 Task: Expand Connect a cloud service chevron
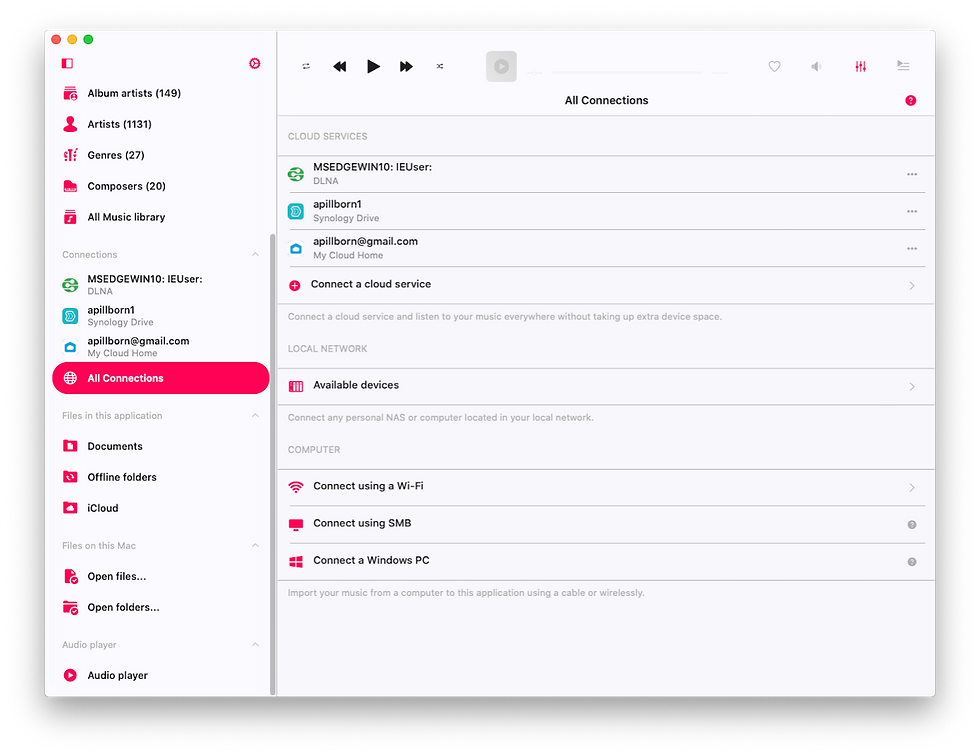tap(912, 286)
